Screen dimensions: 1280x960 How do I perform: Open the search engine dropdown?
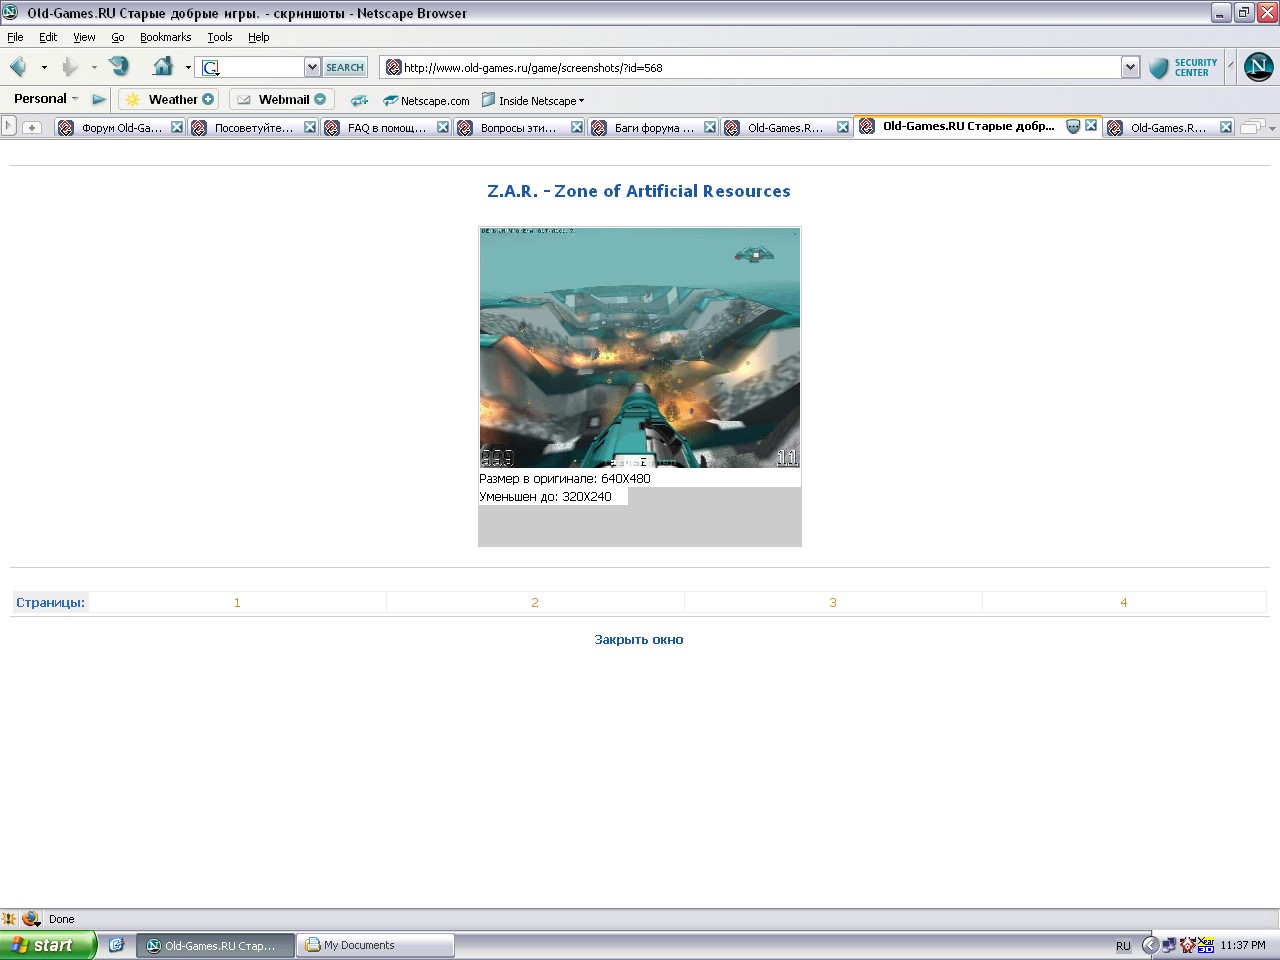[x=312, y=67]
